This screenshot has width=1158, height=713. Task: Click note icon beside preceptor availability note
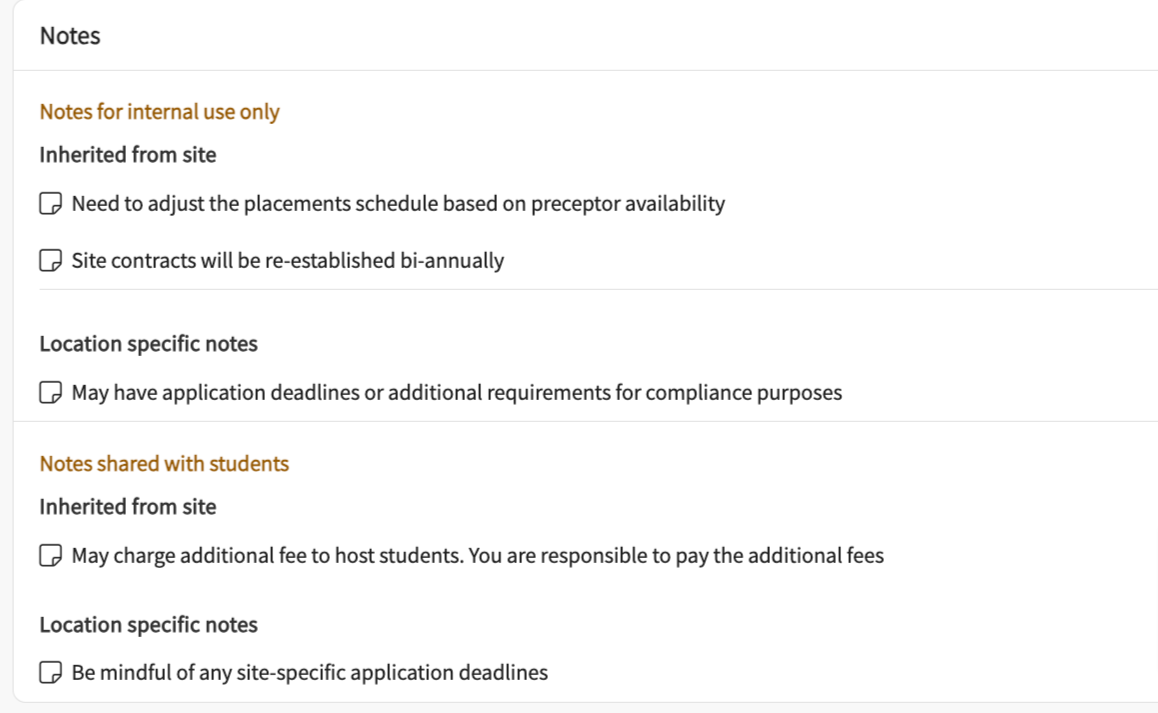(x=50, y=204)
